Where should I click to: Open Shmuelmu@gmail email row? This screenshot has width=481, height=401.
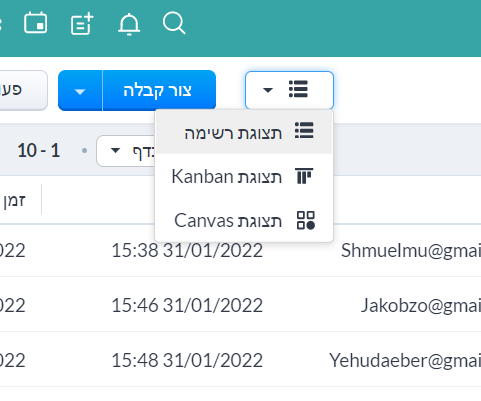(x=411, y=250)
